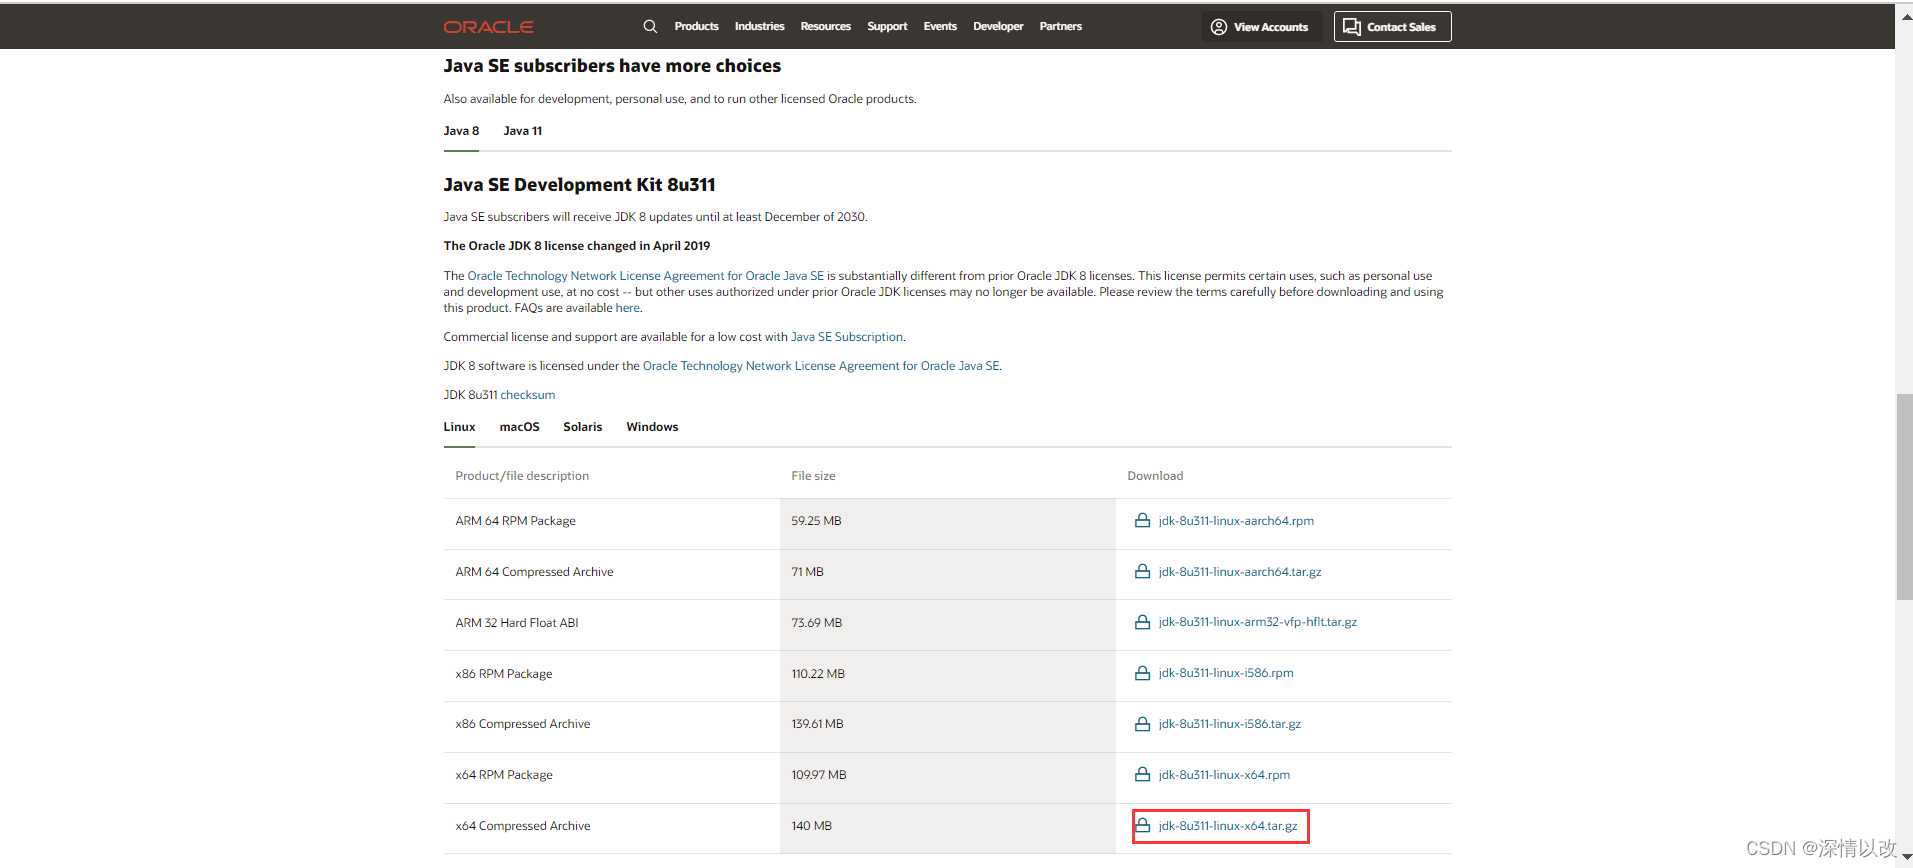Click the FAQs 'here' link
The height and width of the screenshot is (868, 1913).
tap(627, 308)
